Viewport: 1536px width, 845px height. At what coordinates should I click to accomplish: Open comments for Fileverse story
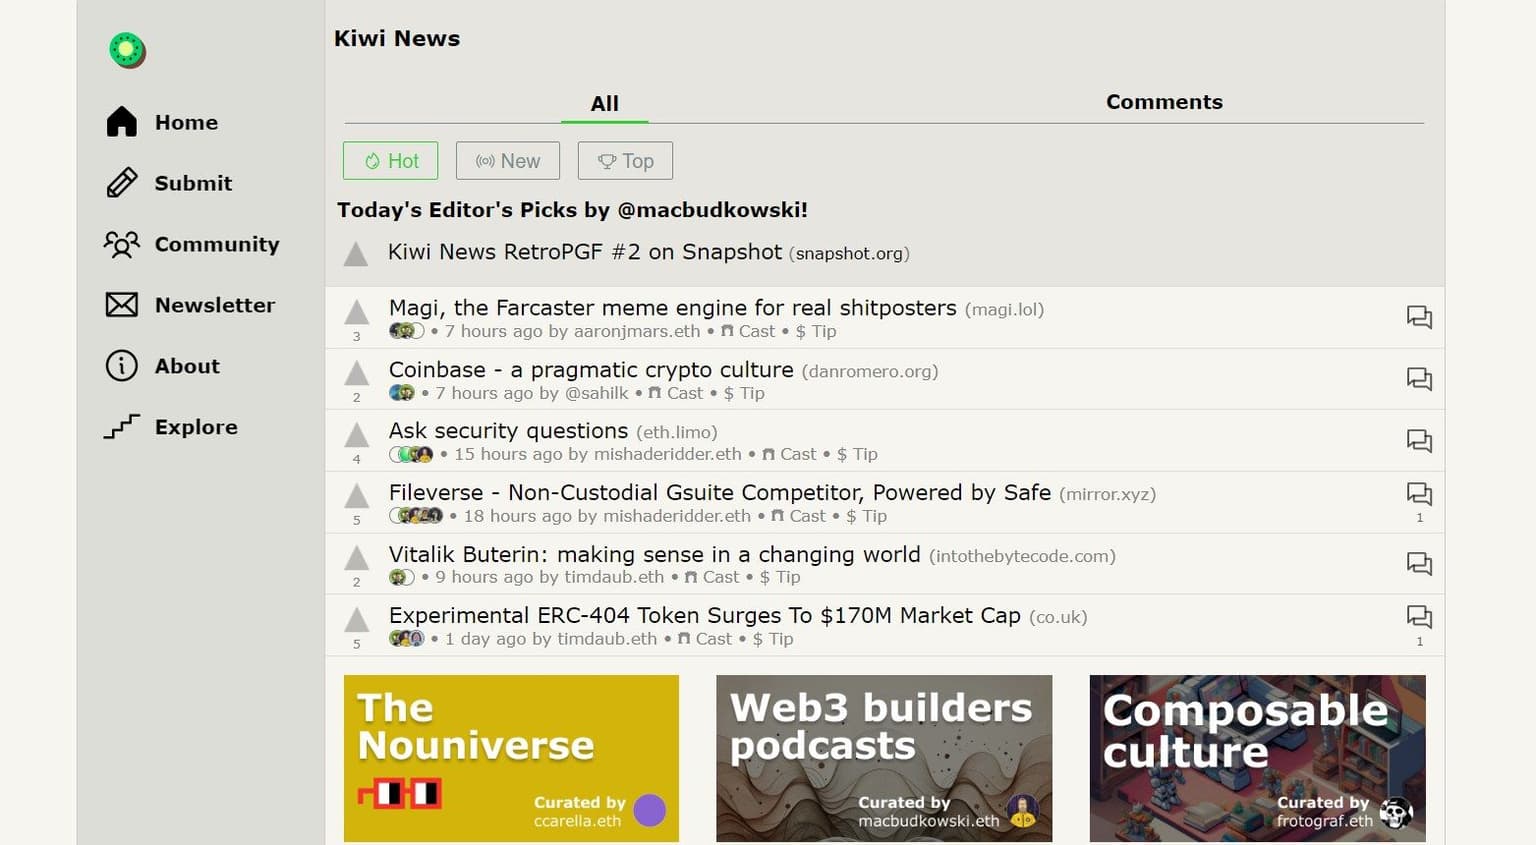1419,494
